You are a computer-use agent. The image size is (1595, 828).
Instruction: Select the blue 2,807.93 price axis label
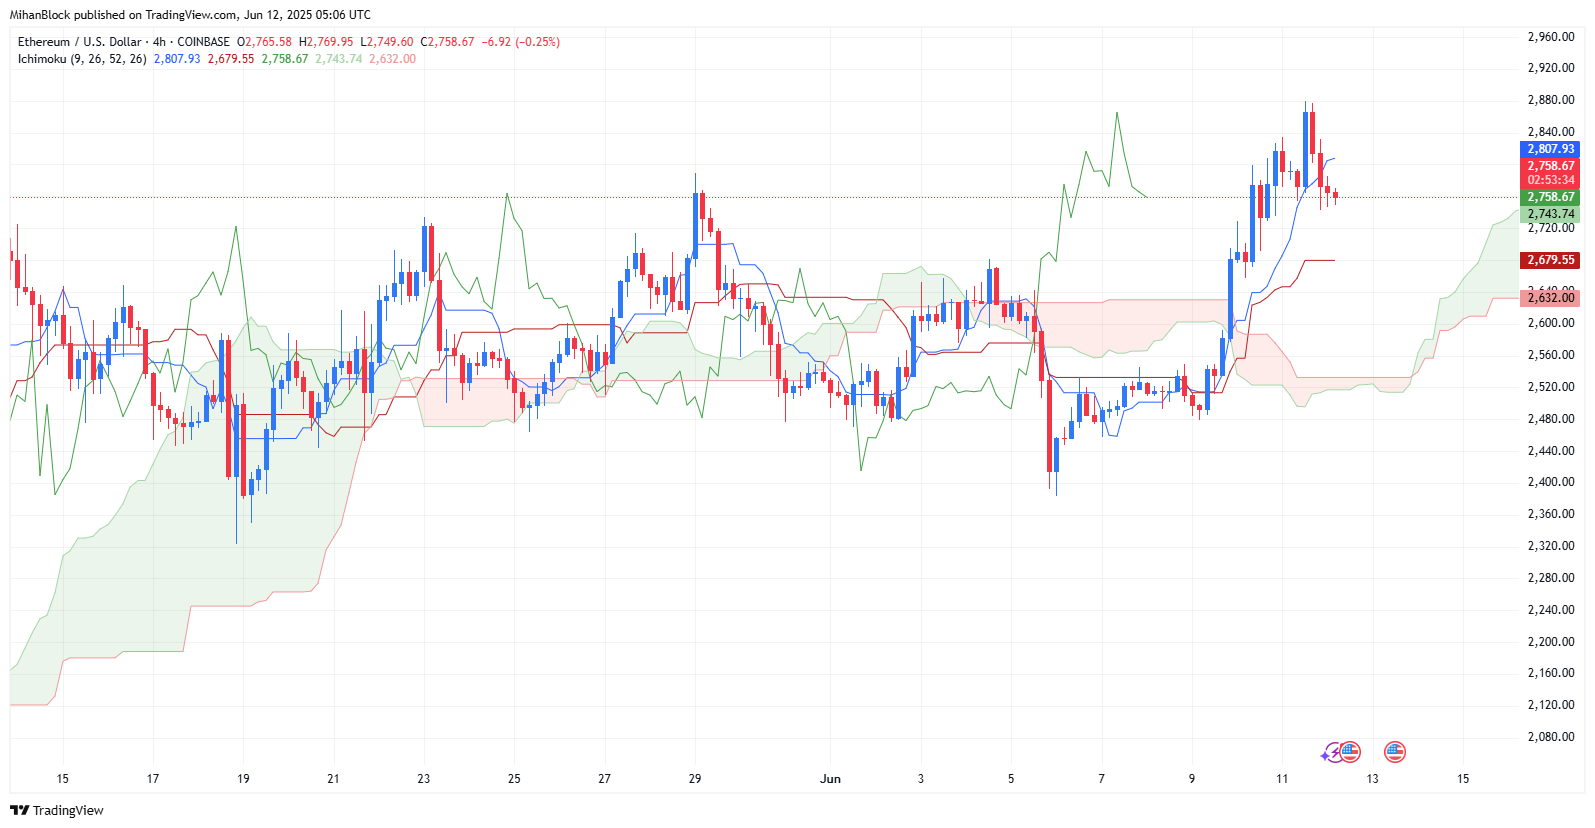[1549, 149]
